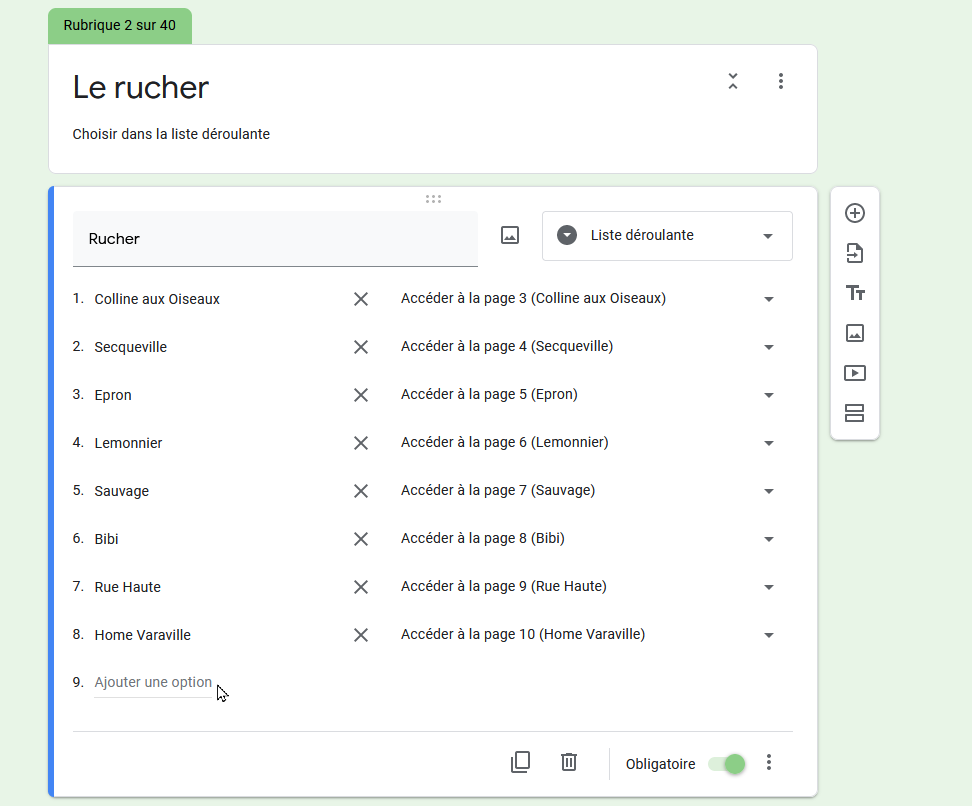Remove the Colline aux Oiseaux option
This screenshot has width=972, height=806.
(x=361, y=299)
